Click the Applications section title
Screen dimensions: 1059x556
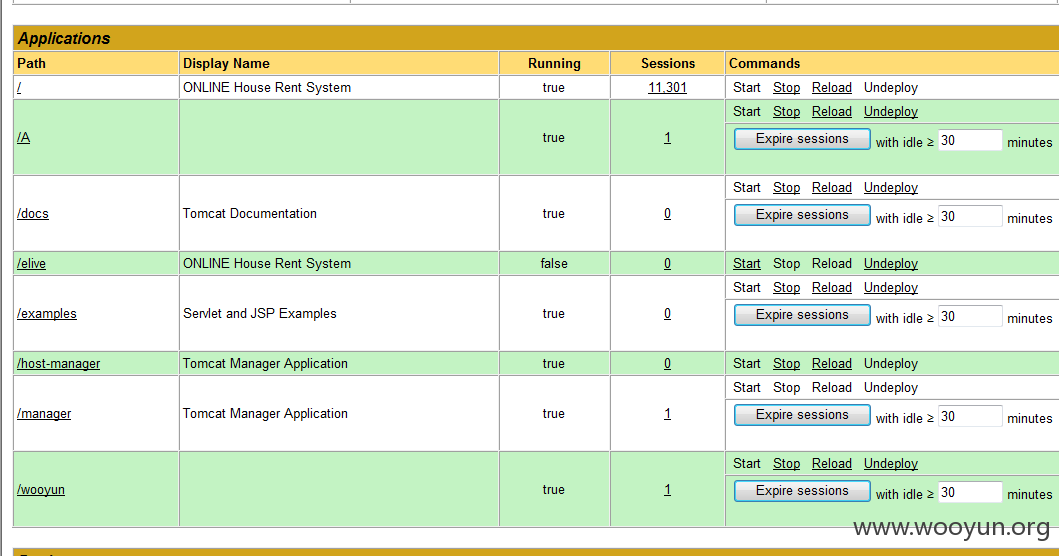tap(64, 39)
